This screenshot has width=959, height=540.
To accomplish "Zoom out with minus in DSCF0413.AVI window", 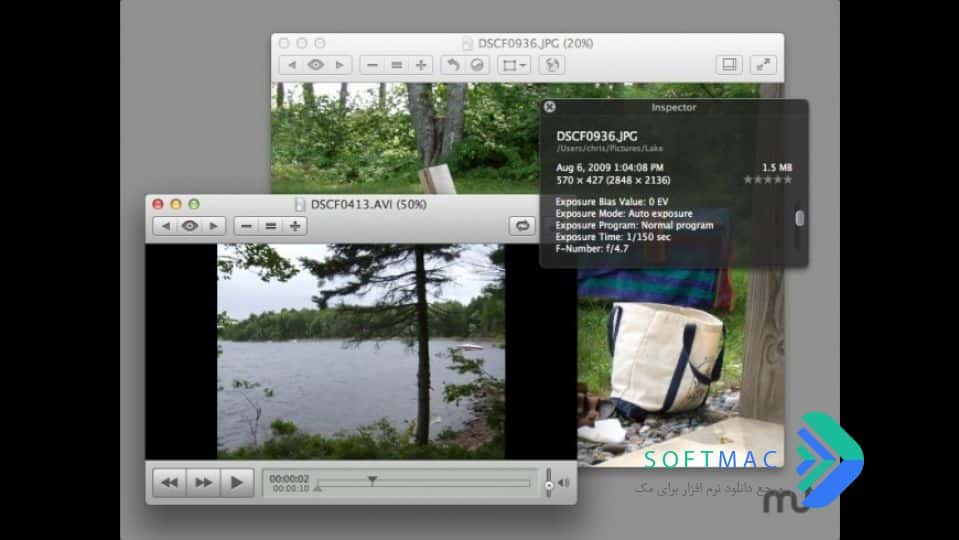I will [x=246, y=226].
